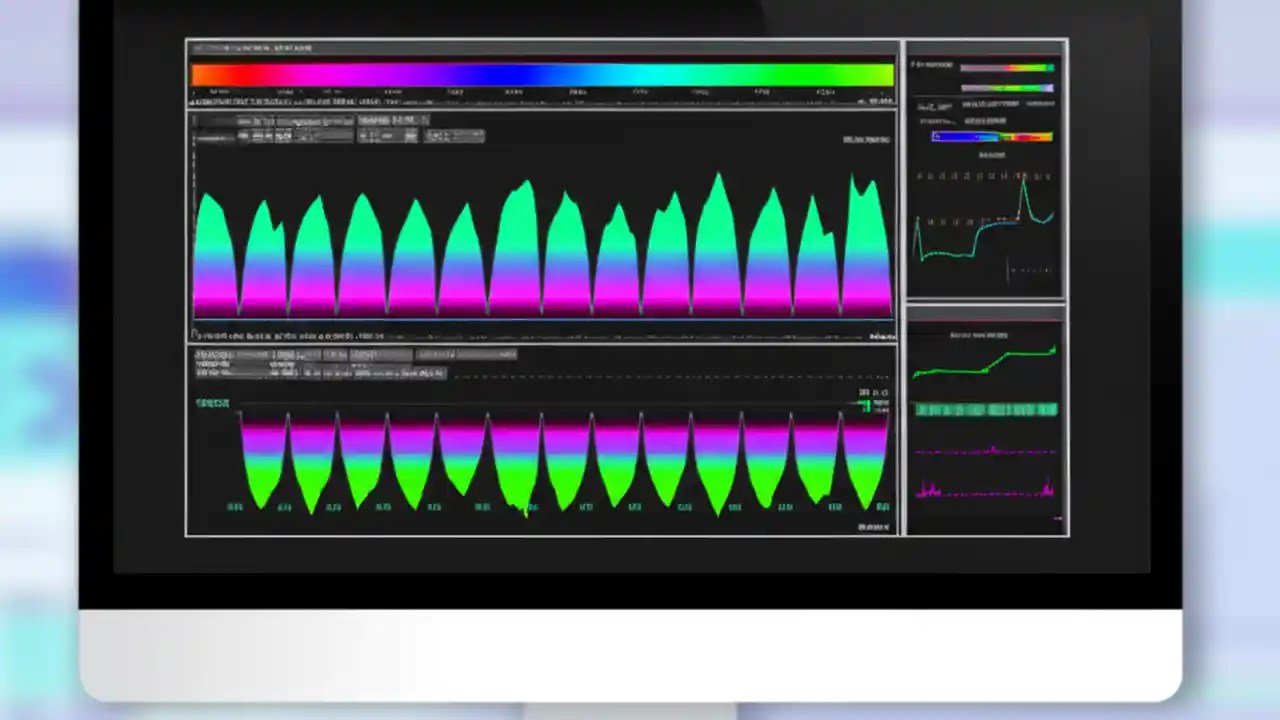Click the settings icon at the toolbar's right group
Screen dimensions: 1280x720
455,136
